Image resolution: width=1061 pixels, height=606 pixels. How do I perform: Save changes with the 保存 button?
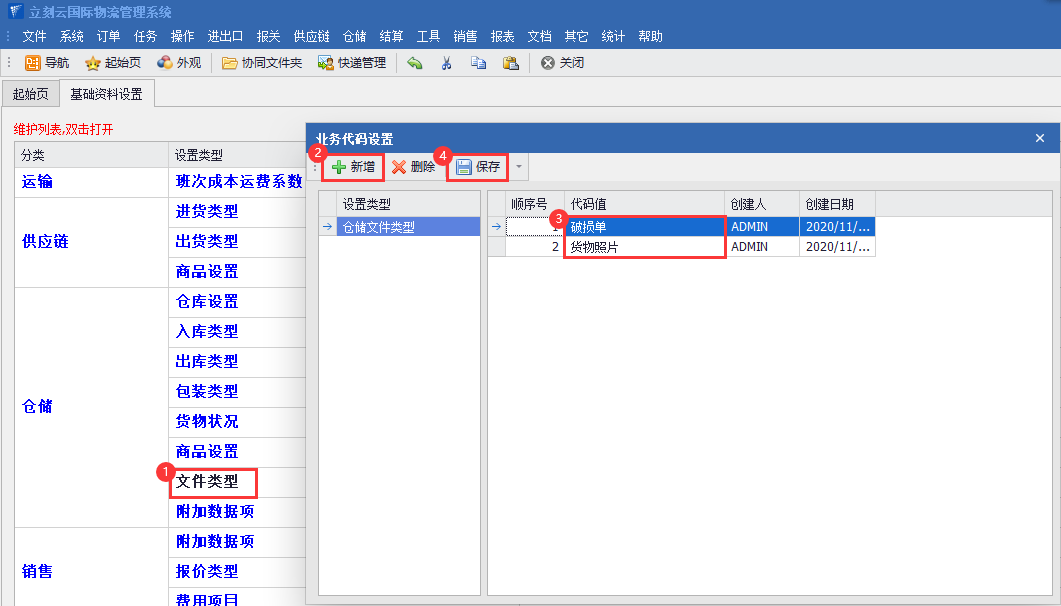[x=478, y=167]
